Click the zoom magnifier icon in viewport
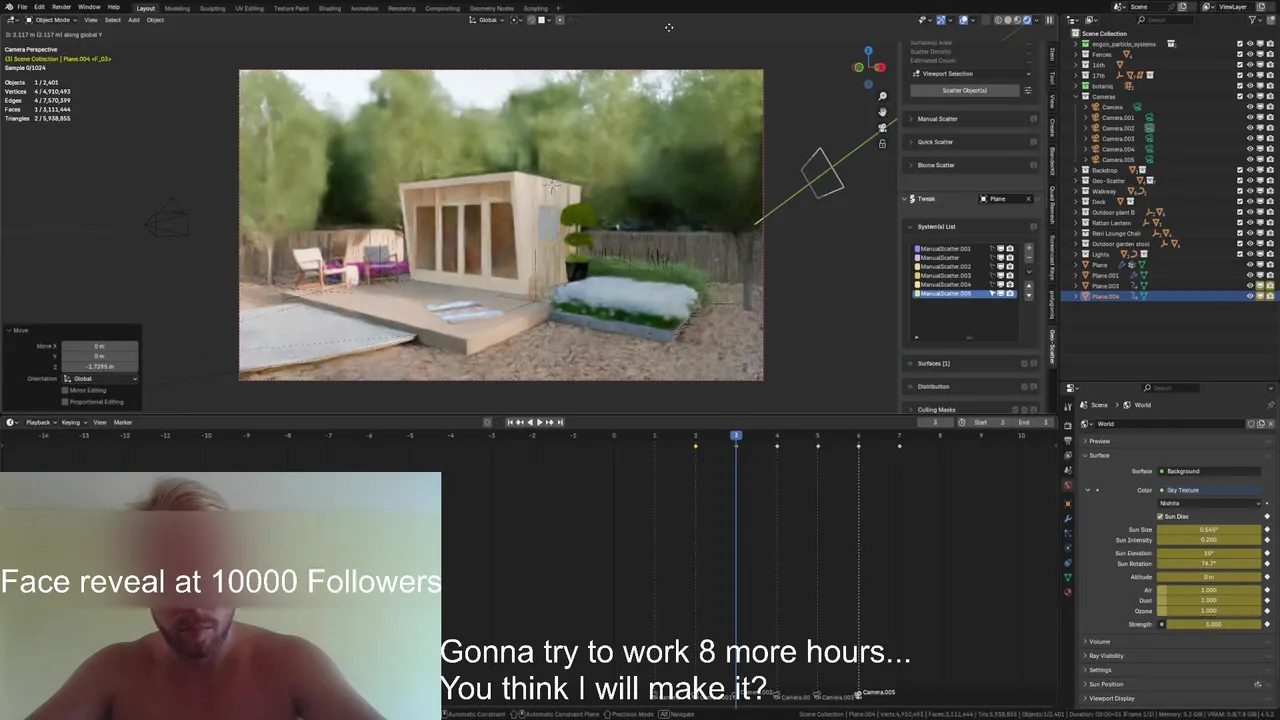Image resolution: width=1280 pixels, height=720 pixels. [882, 97]
